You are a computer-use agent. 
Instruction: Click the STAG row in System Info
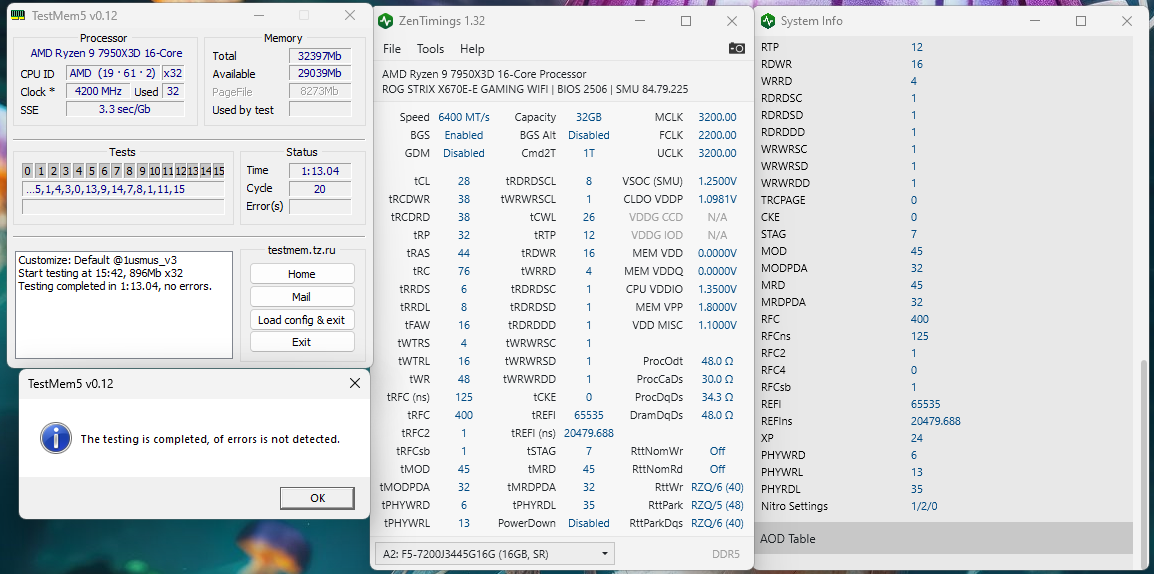point(944,234)
